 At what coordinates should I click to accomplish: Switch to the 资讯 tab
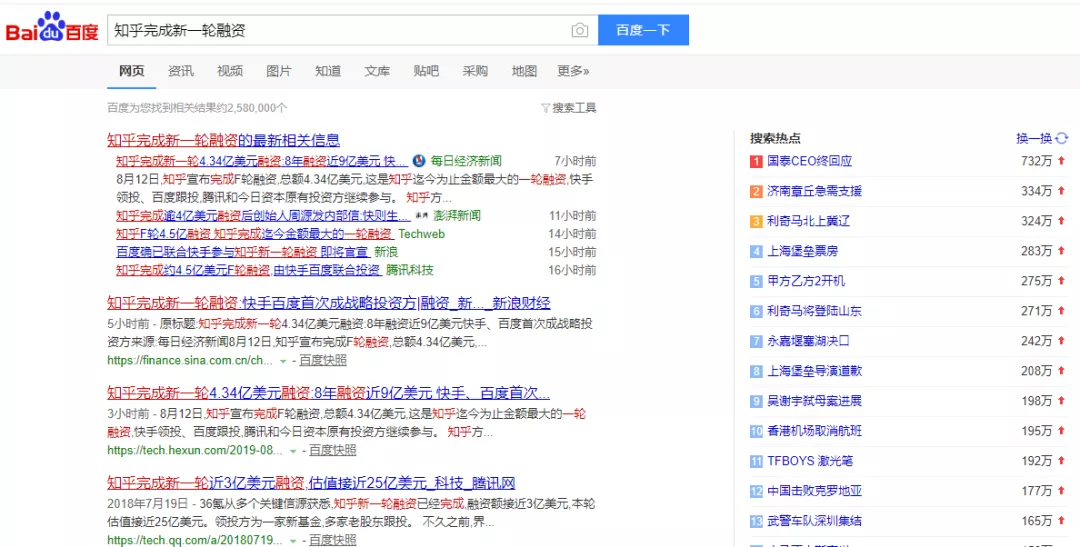click(x=180, y=71)
